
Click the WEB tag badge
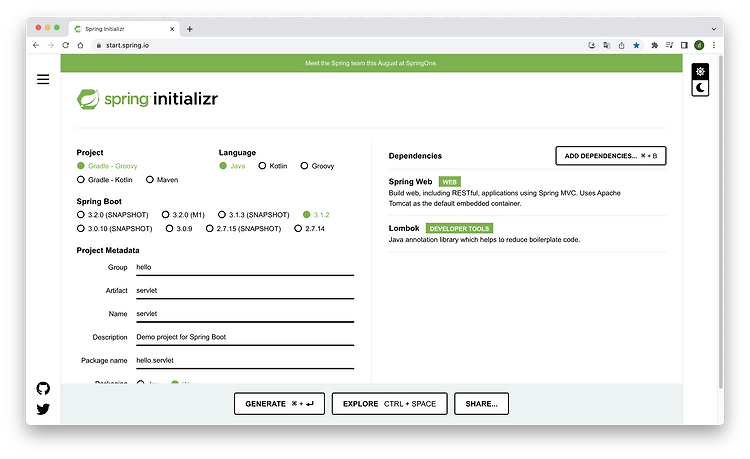450,182
